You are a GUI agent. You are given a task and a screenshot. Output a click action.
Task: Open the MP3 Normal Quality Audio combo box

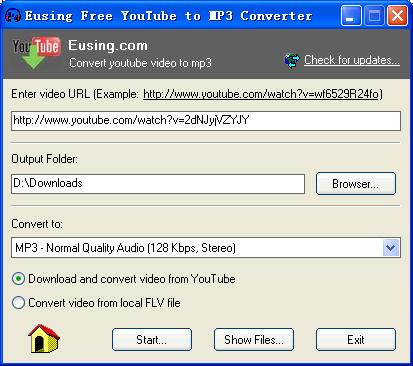(x=206, y=248)
